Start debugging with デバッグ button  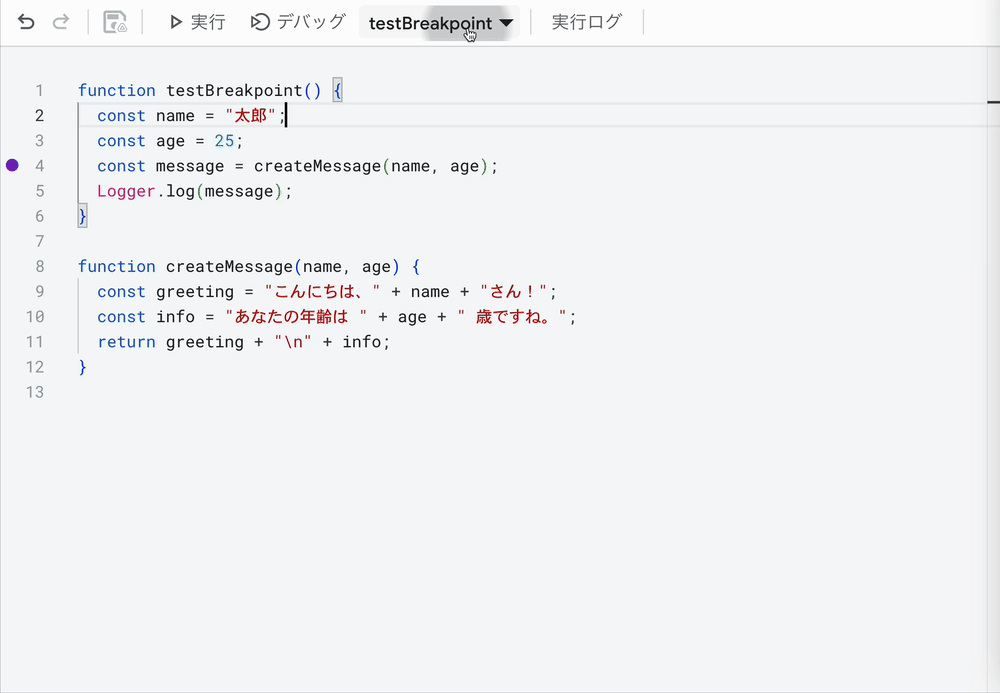click(298, 22)
